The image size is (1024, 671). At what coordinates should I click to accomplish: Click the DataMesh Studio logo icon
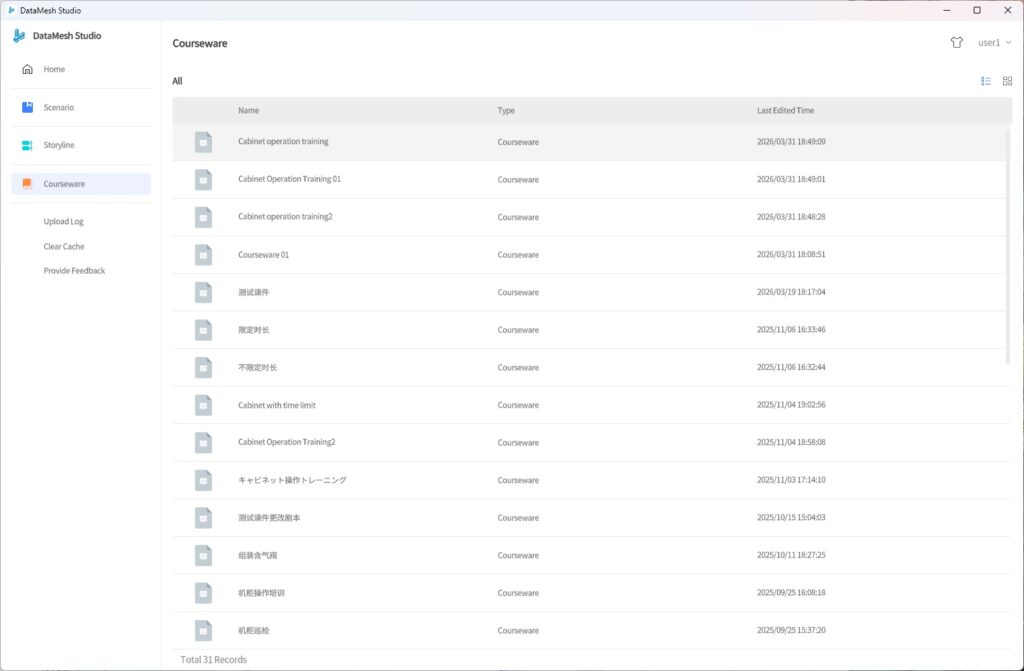coord(19,36)
